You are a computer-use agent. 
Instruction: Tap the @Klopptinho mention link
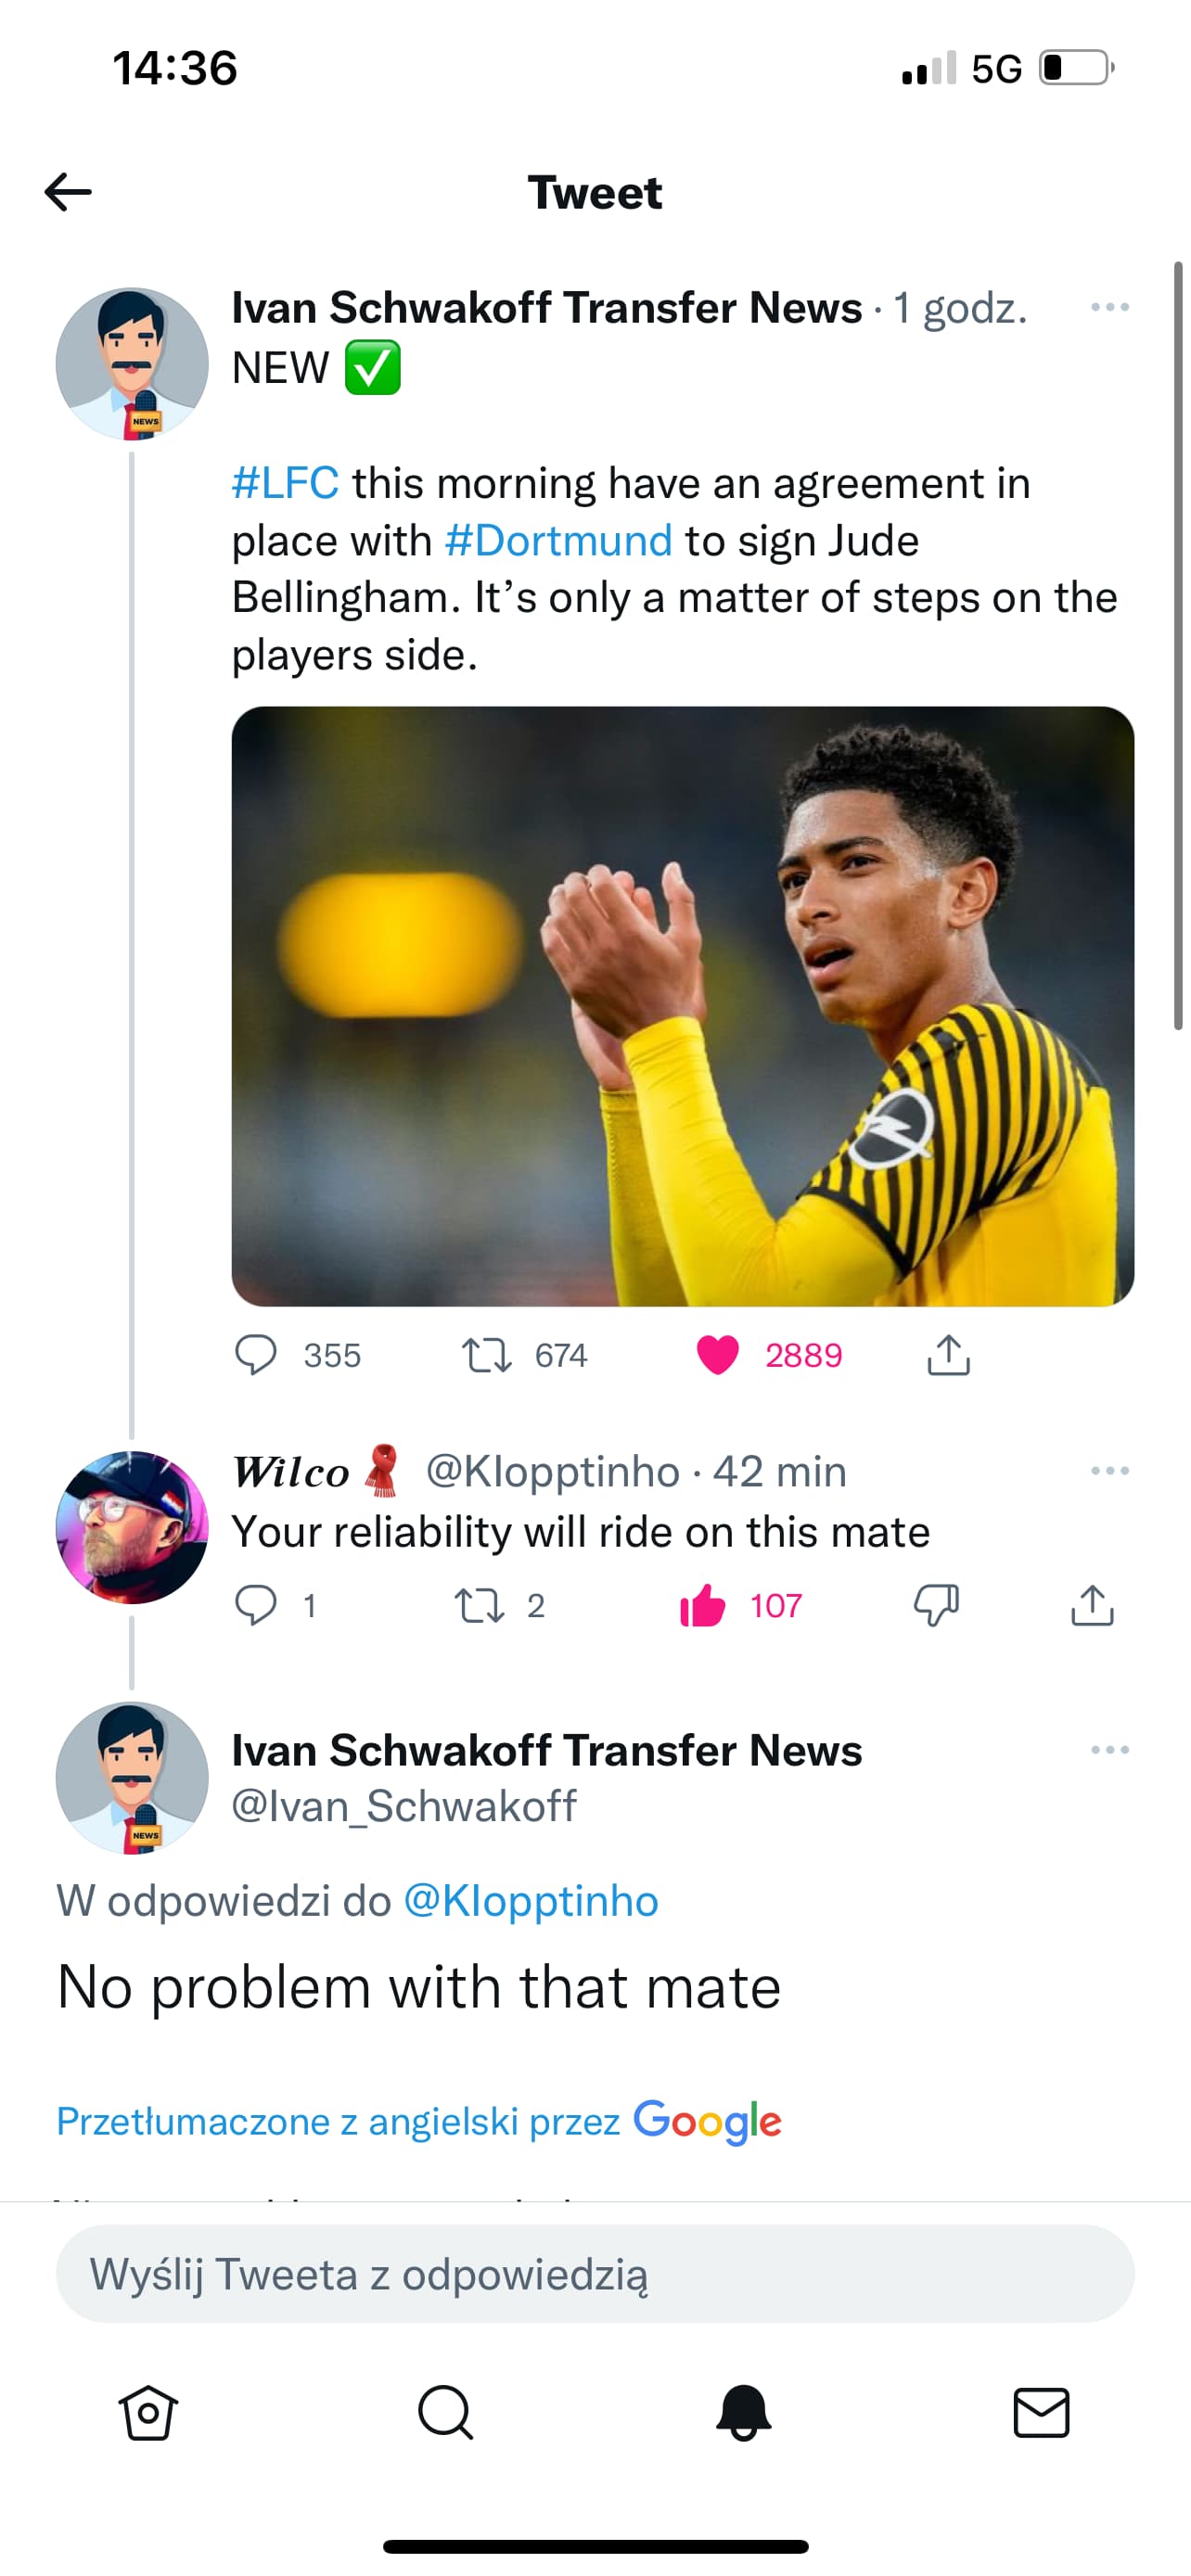(x=530, y=1901)
